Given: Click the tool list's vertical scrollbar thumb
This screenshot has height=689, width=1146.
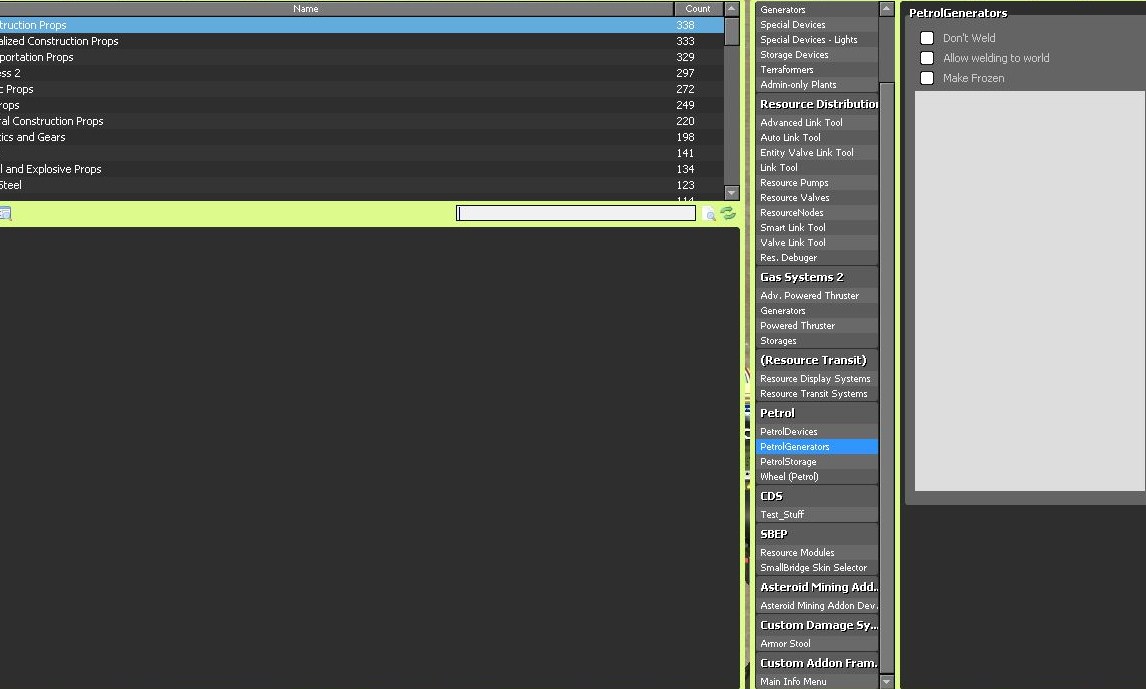Looking at the screenshot, I should 887,378.
